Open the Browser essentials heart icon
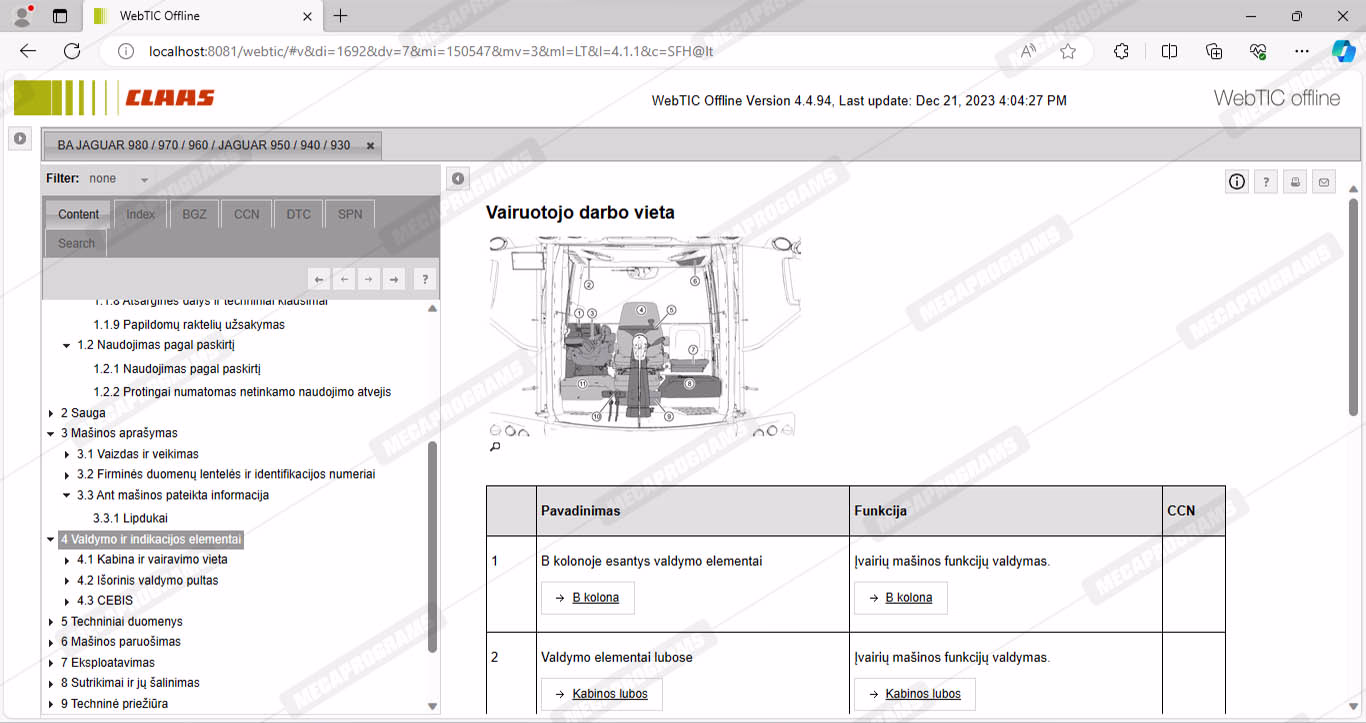The image size is (1366, 723). tap(1258, 51)
